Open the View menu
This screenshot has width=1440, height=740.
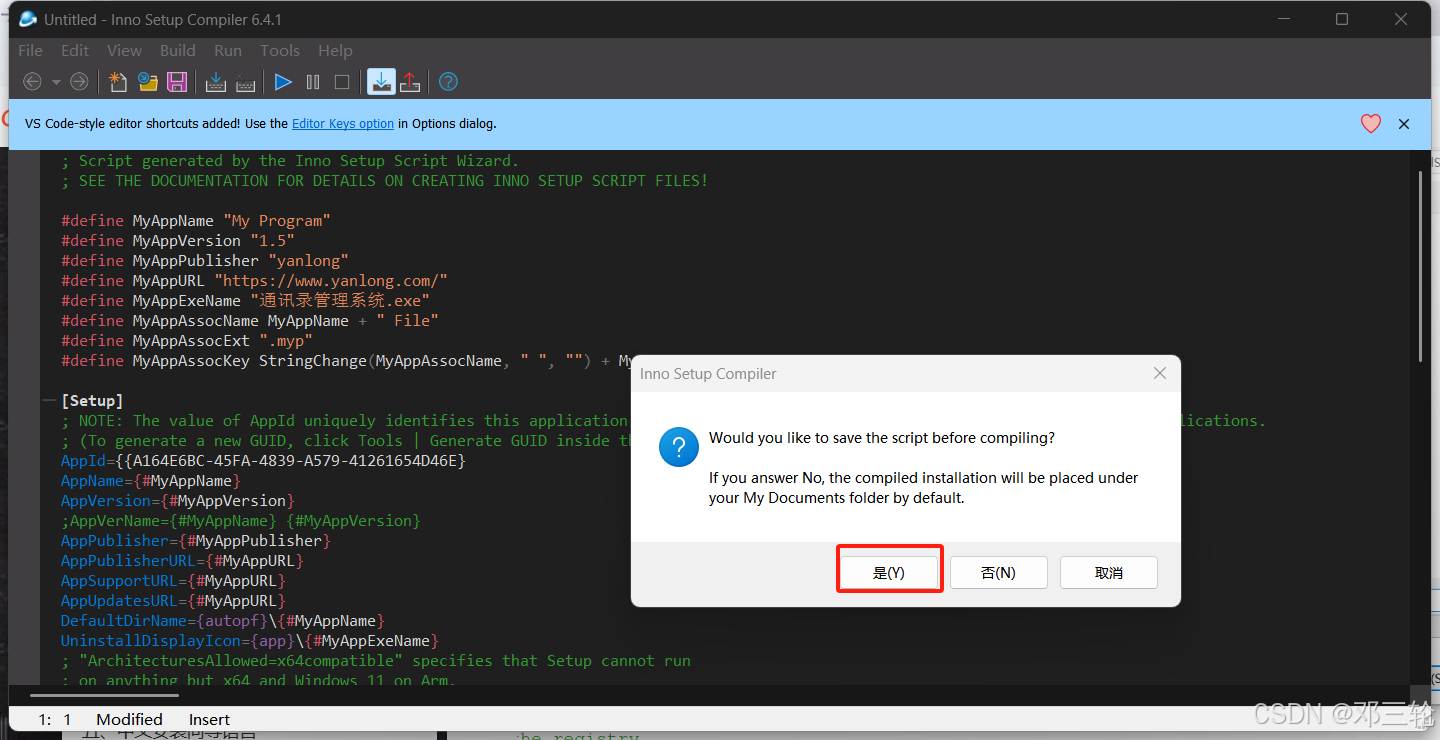tap(124, 50)
